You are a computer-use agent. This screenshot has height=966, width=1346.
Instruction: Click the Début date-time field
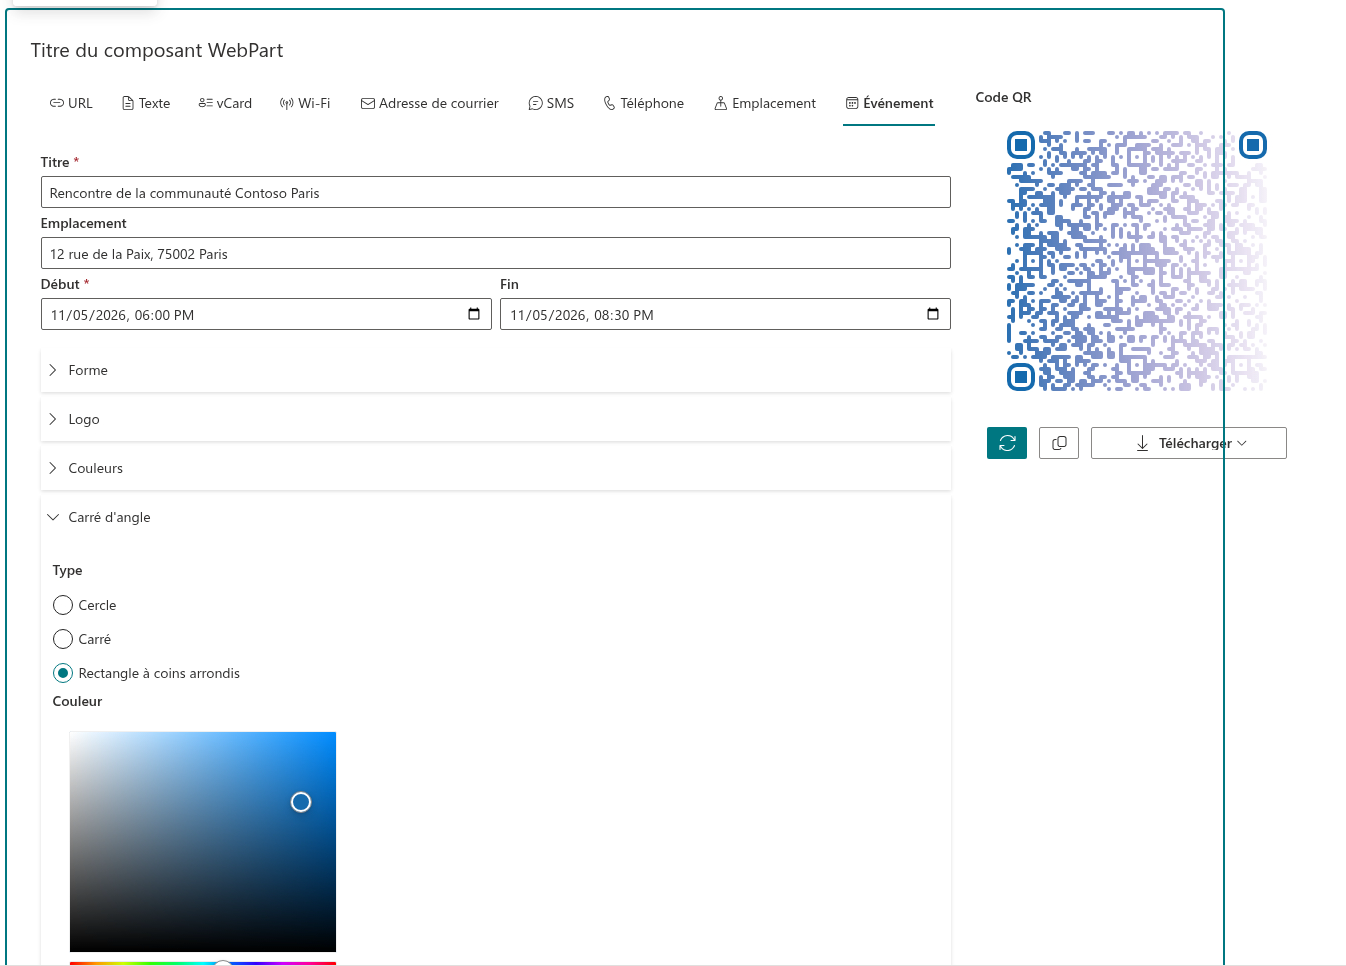265,314
